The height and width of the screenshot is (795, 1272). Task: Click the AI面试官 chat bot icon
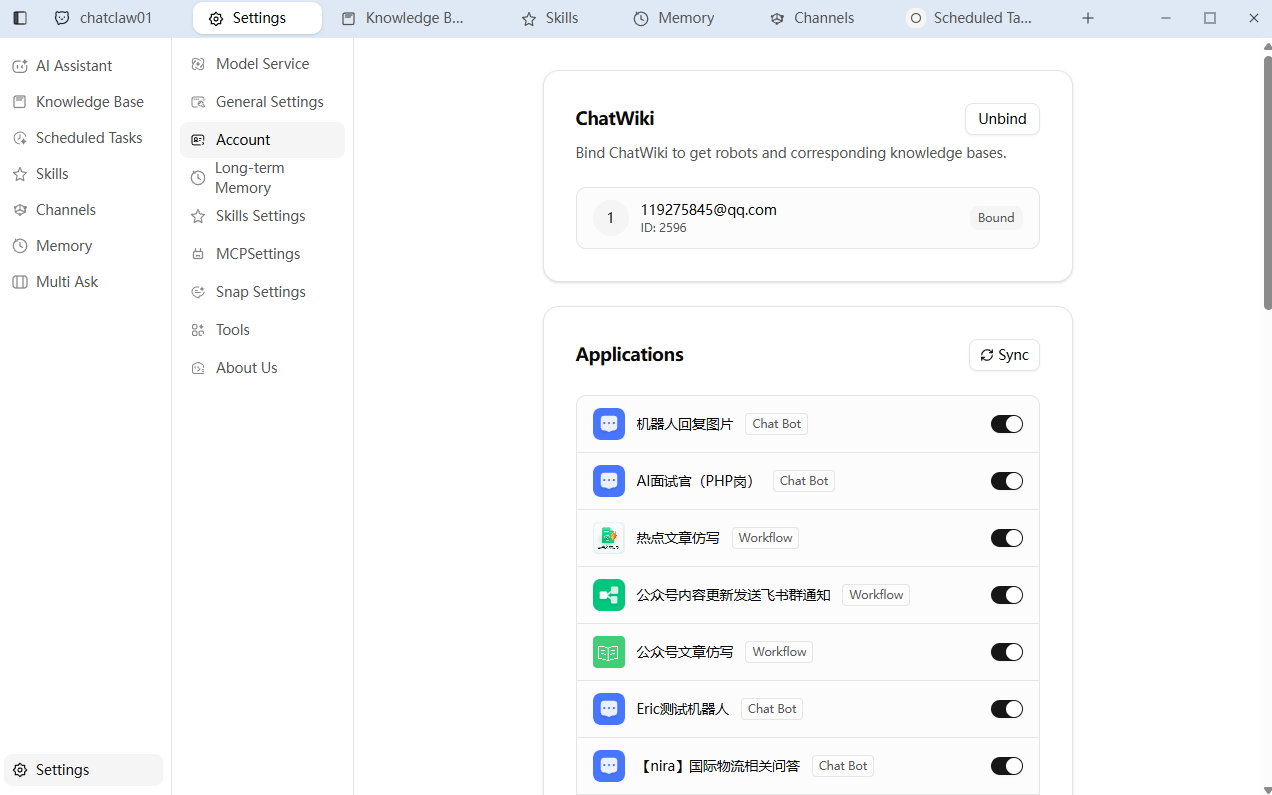[x=609, y=481]
